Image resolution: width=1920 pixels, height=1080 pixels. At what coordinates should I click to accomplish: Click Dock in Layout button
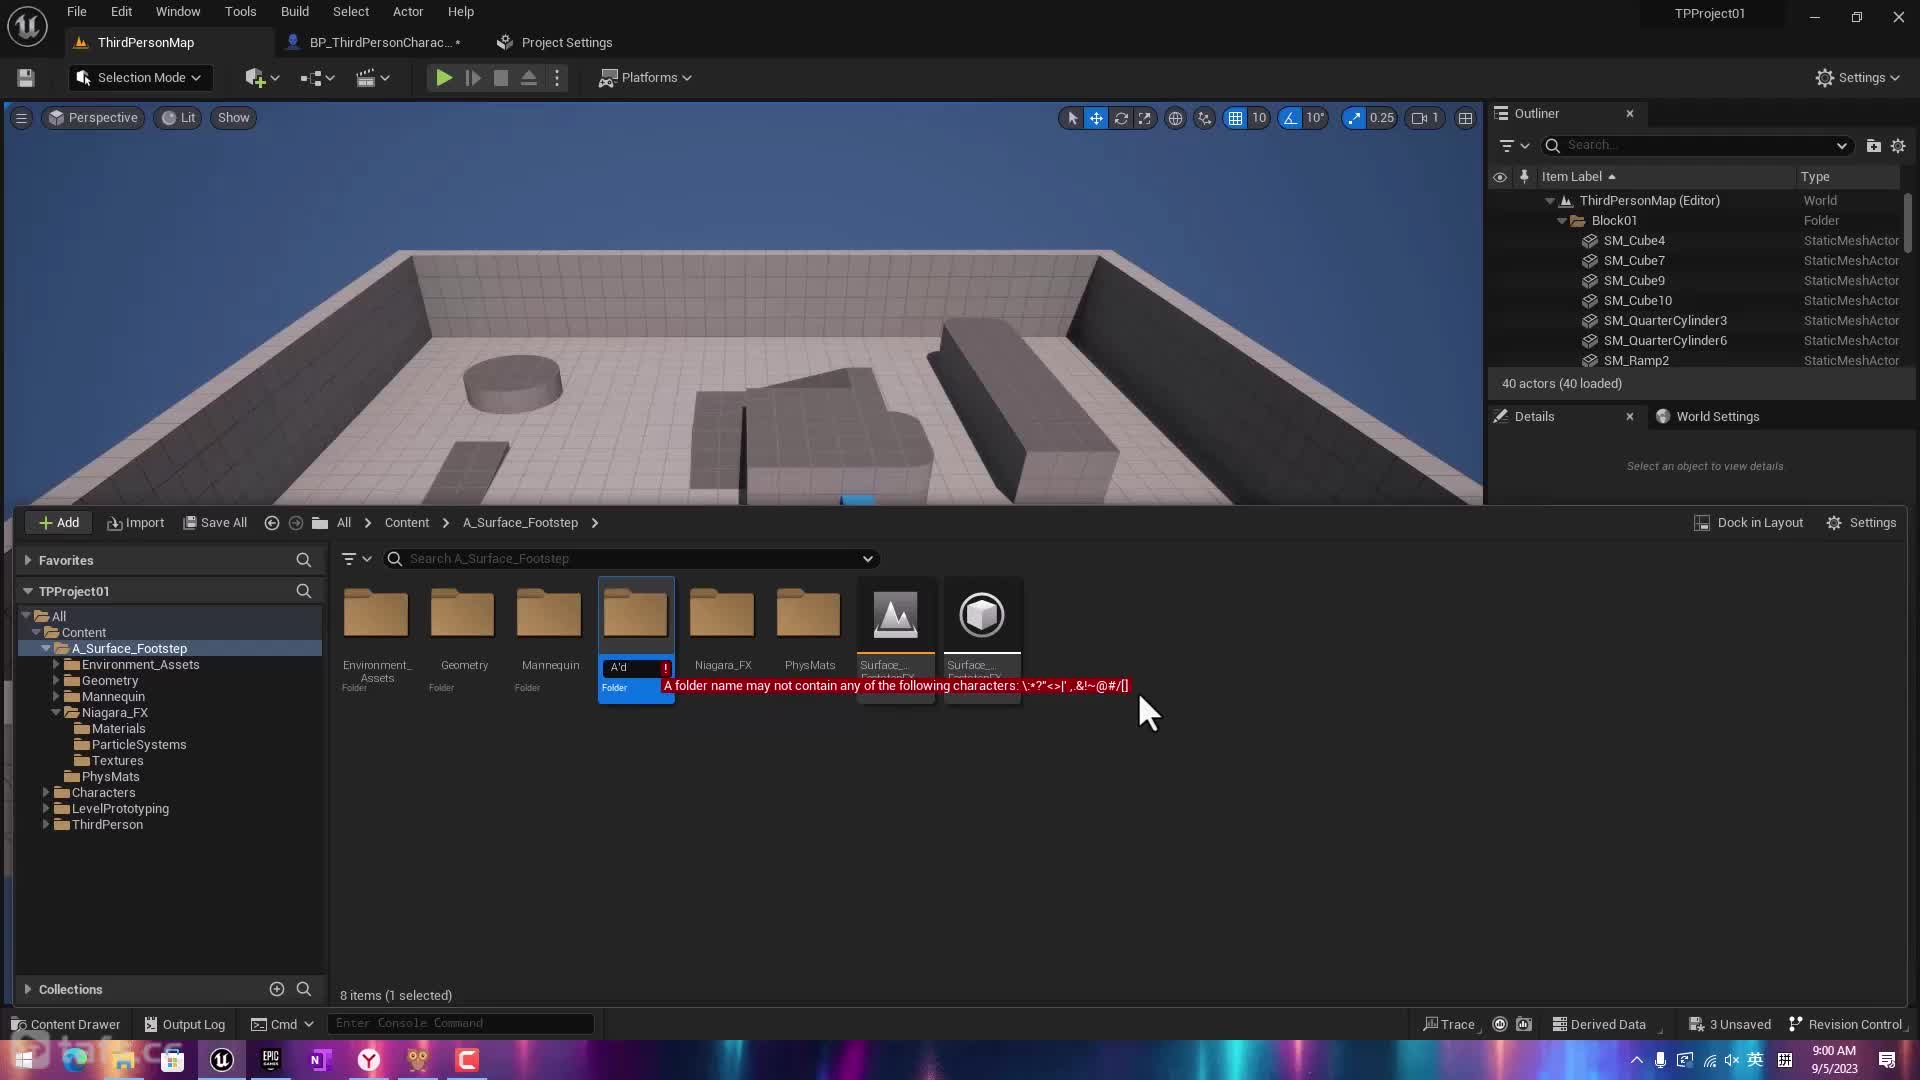coord(1748,523)
